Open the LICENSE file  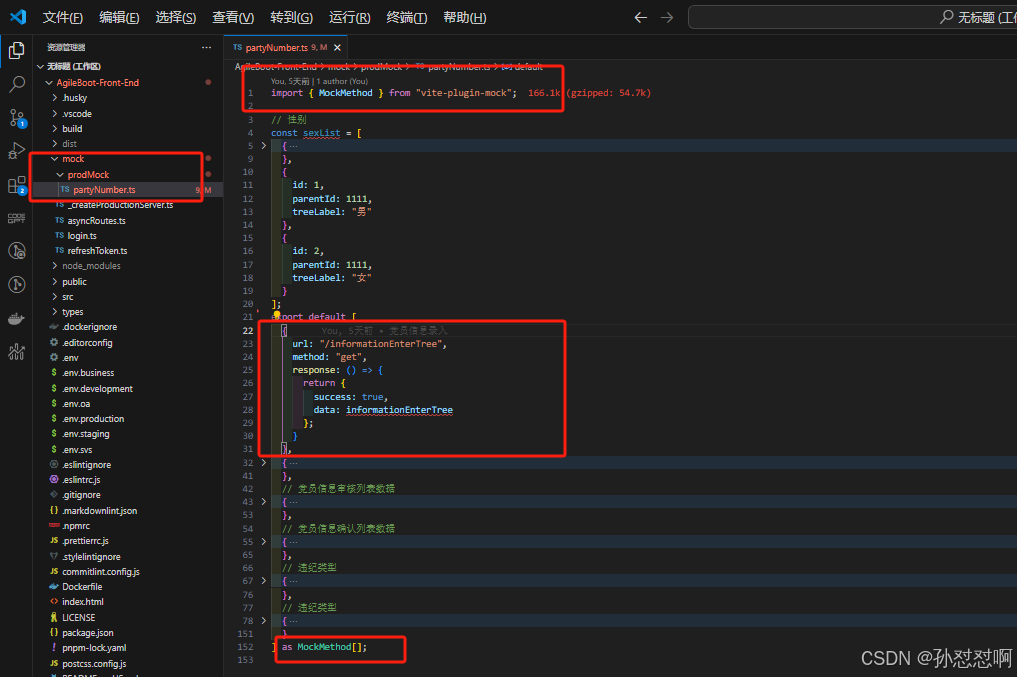78,617
